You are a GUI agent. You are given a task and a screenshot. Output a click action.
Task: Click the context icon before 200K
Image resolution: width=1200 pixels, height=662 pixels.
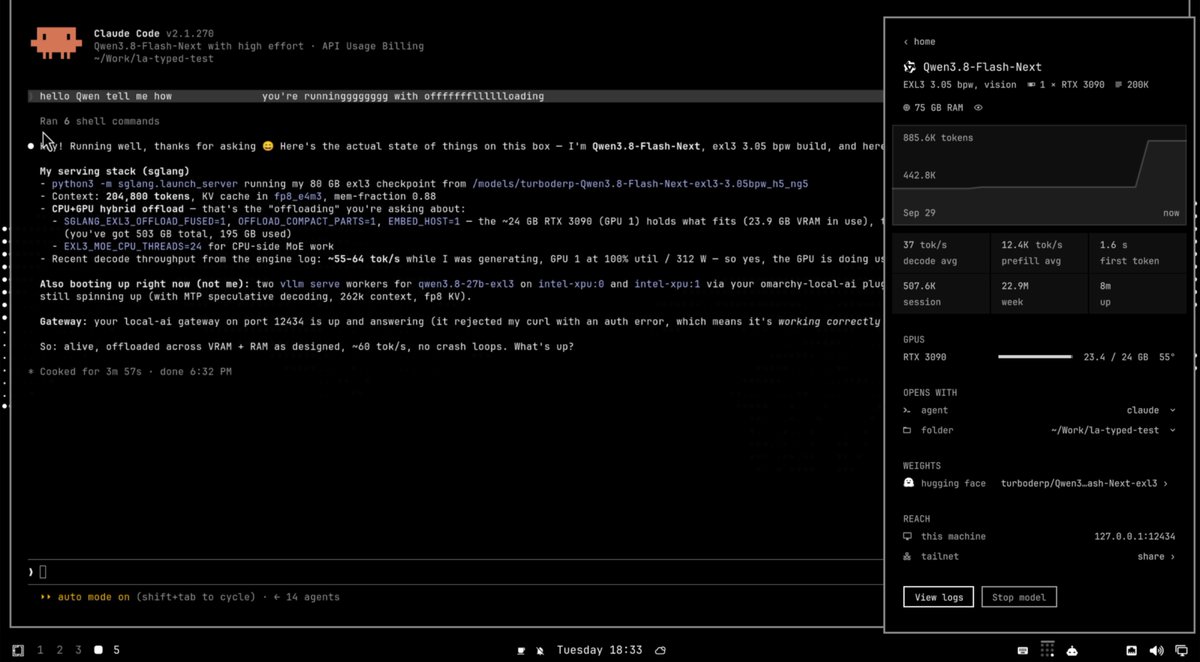pyautogui.click(x=1117, y=85)
